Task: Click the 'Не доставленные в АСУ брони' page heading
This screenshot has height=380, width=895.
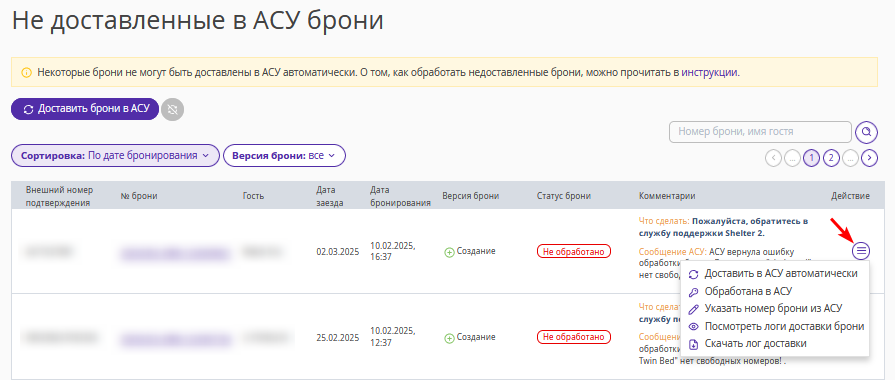Action: point(197,22)
